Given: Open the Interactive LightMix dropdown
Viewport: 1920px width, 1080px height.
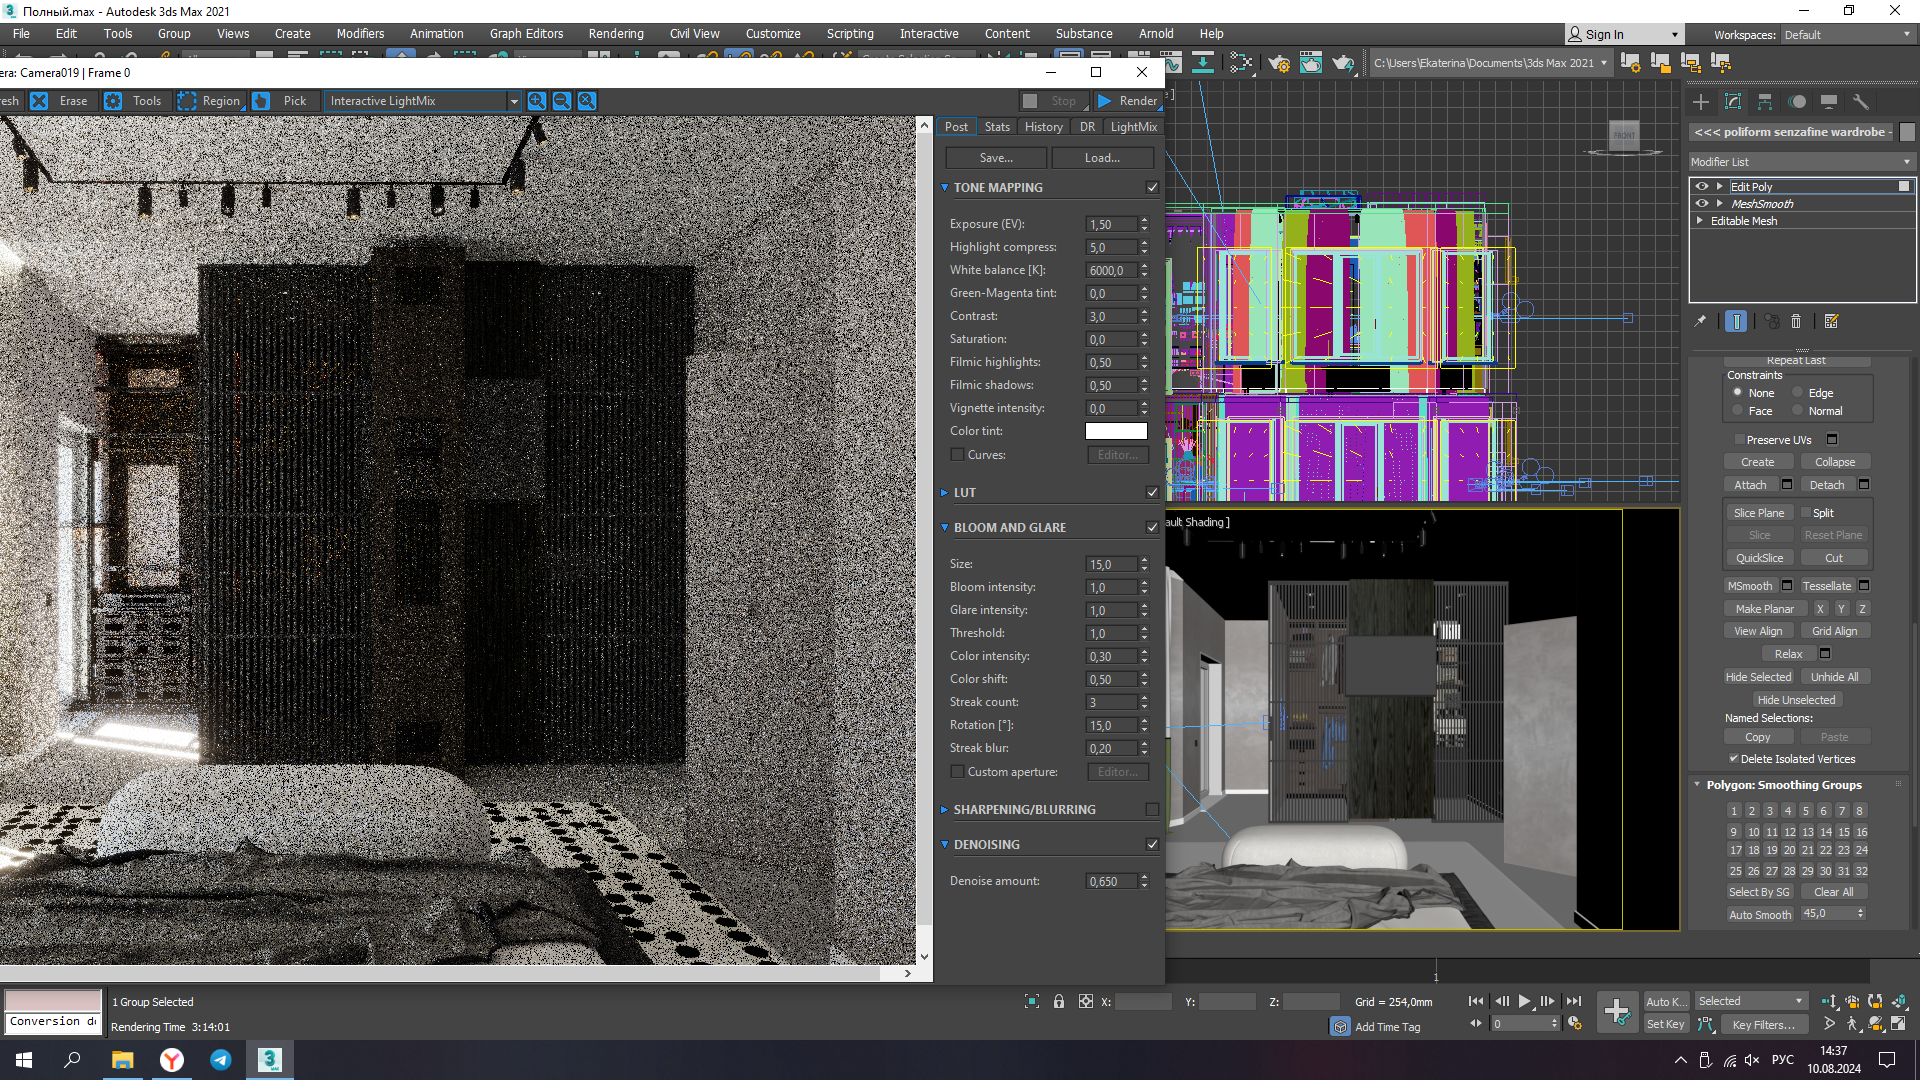Looking at the screenshot, I should click(513, 101).
